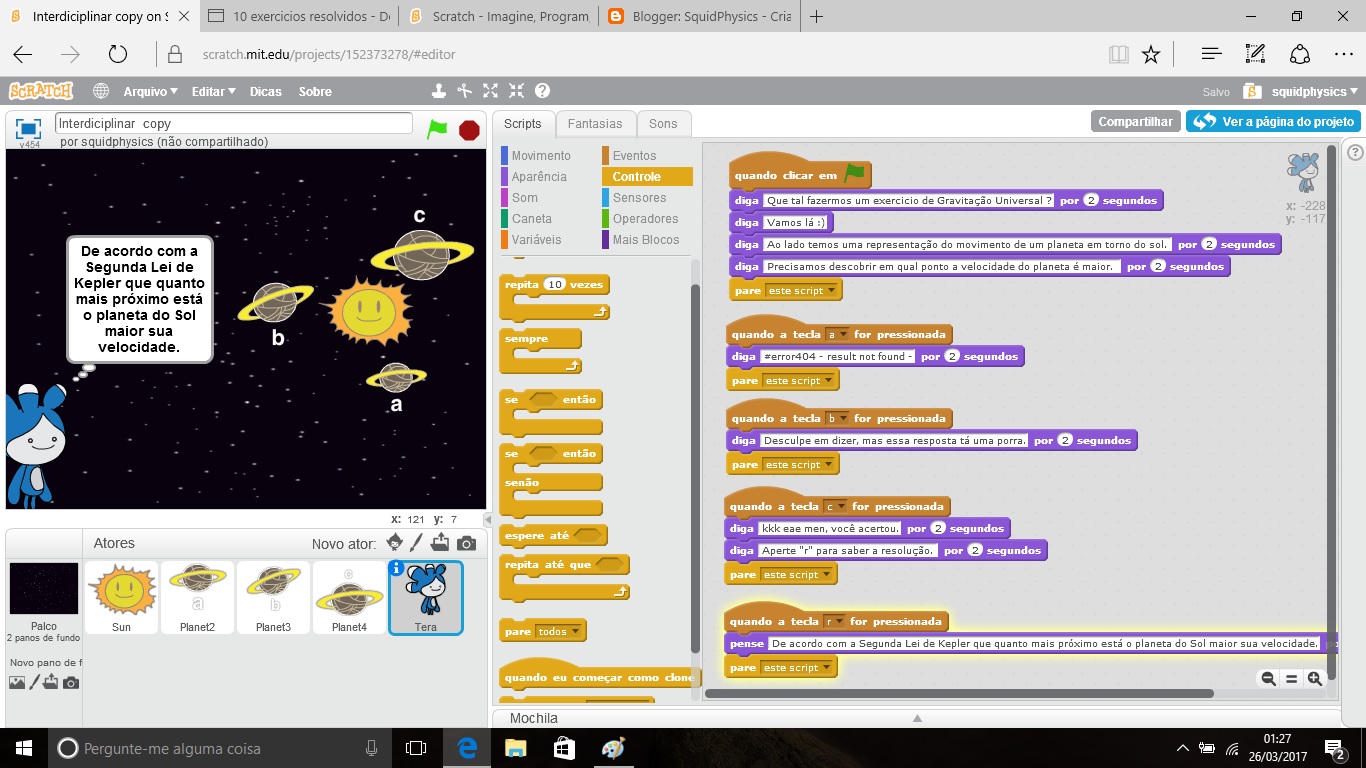
Task: Take a backdrop photo with the camera
Action: 71,682
